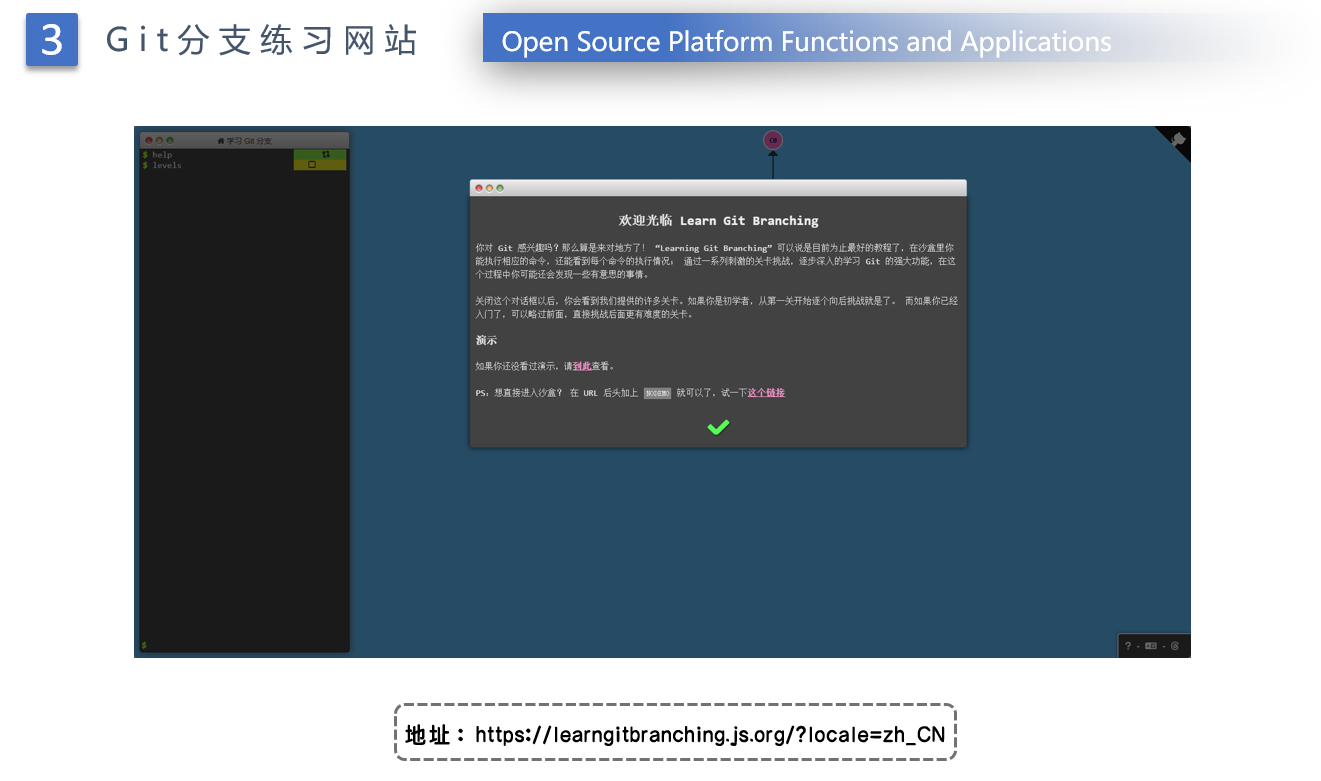Click the help question mark icon
This screenshot has width=1321, height=781.
click(1128, 646)
